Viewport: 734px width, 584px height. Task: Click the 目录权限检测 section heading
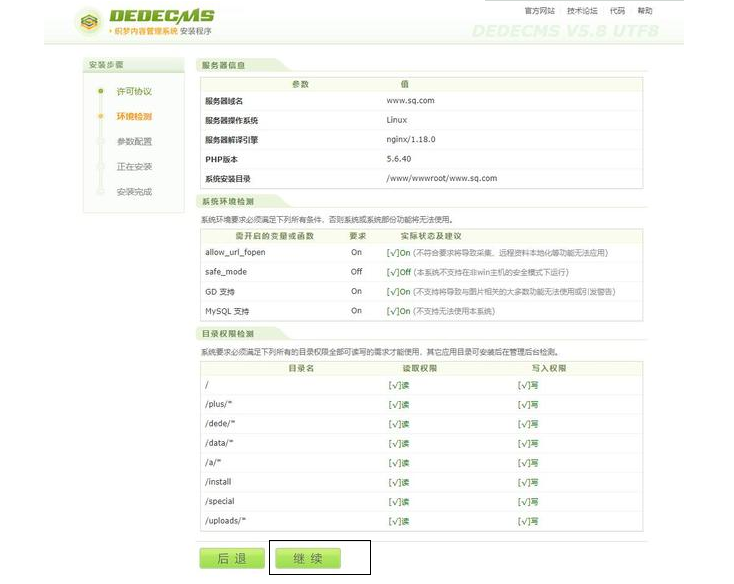coord(228,334)
